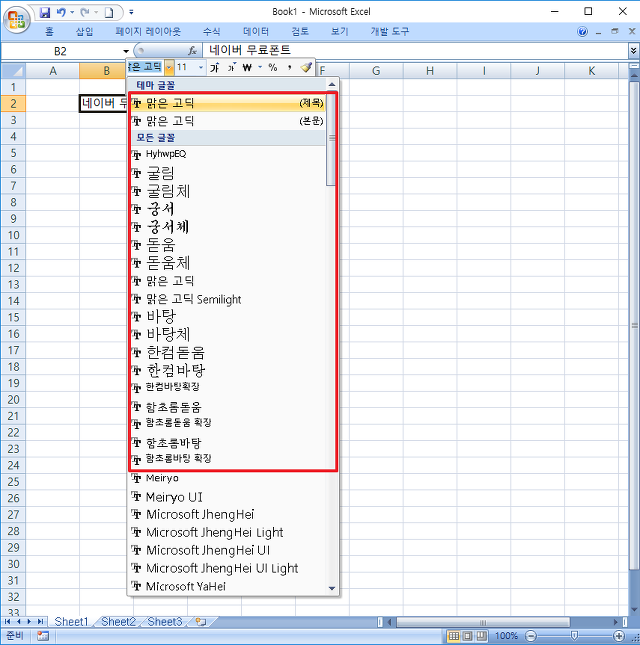The width and height of the screenshot is (640, 645).
Task: Open the 데이터 ribbon tab
Action: (x=256, y=31)
